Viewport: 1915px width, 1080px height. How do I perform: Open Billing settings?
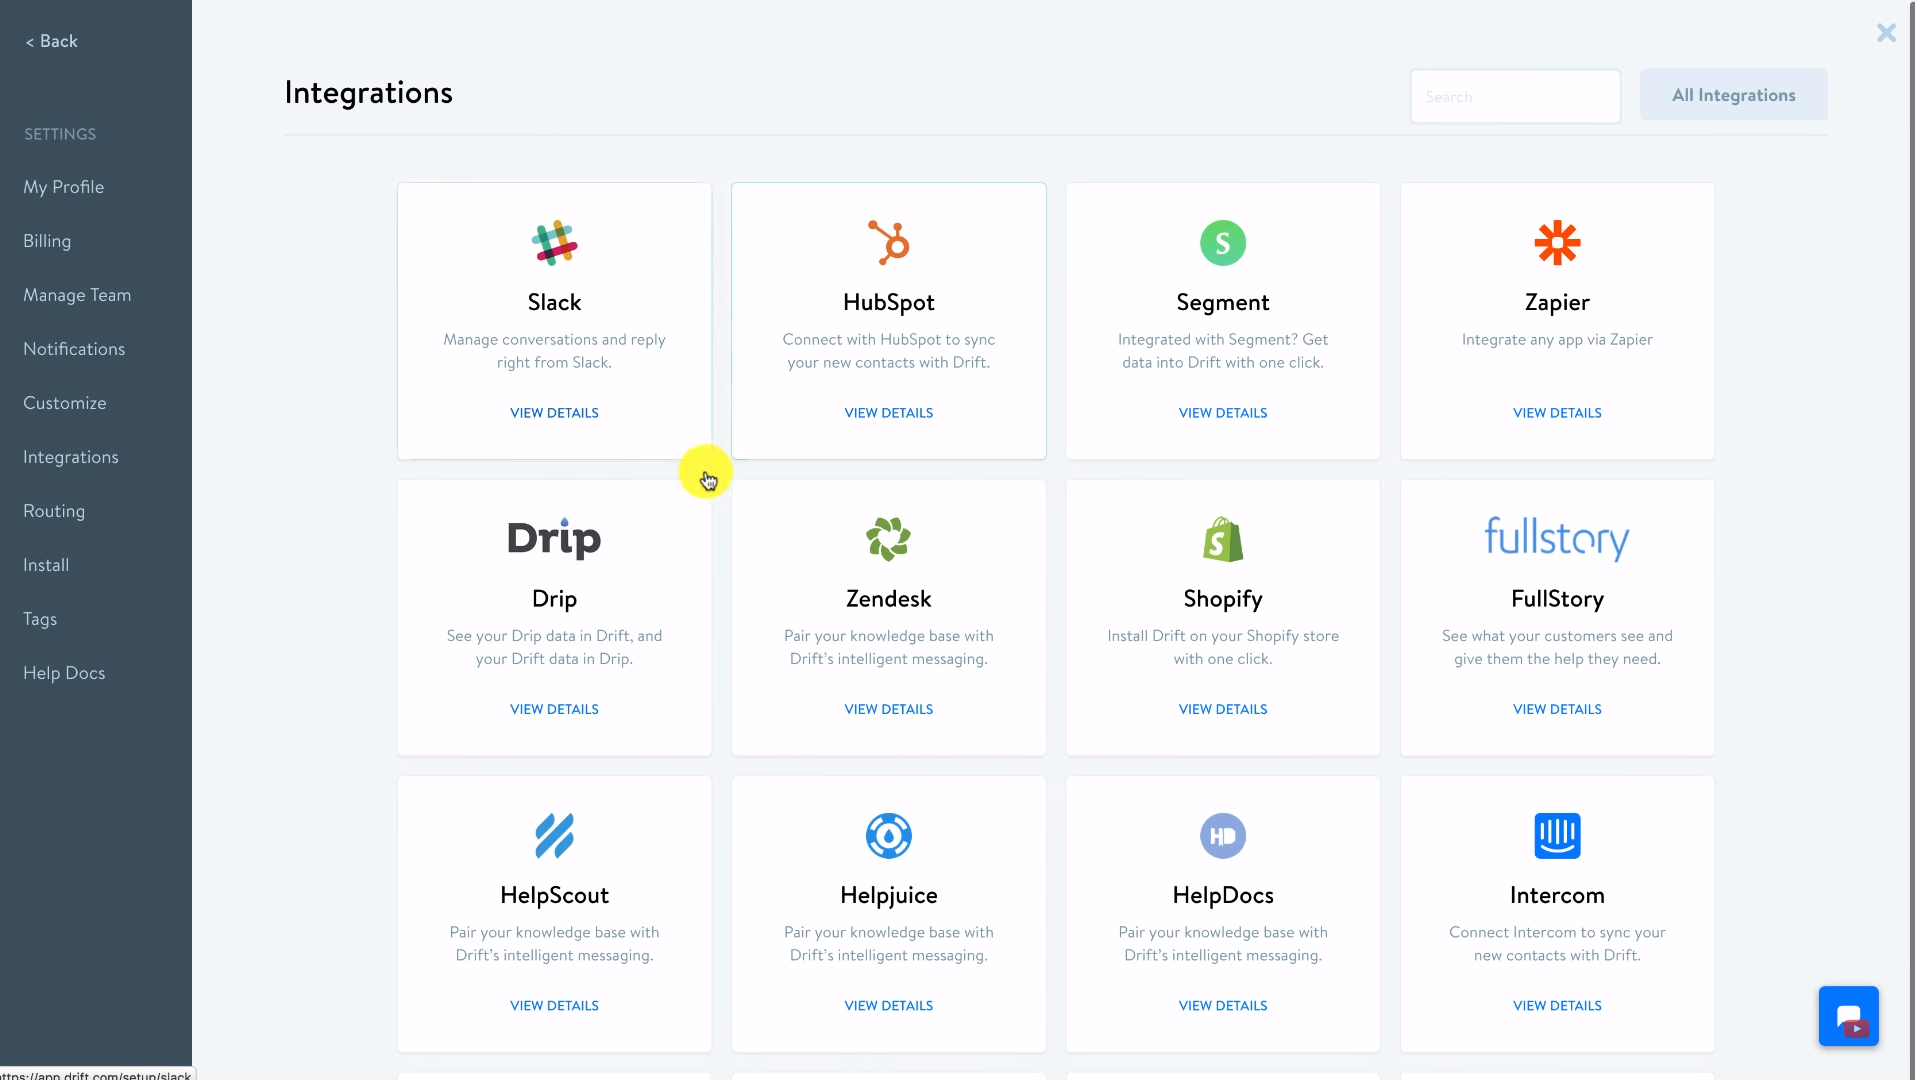47,241
